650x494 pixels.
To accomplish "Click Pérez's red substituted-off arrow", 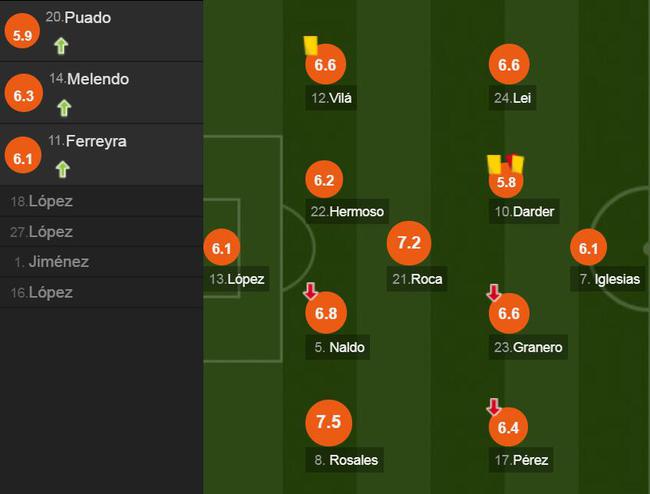I will tap(493, 407).
